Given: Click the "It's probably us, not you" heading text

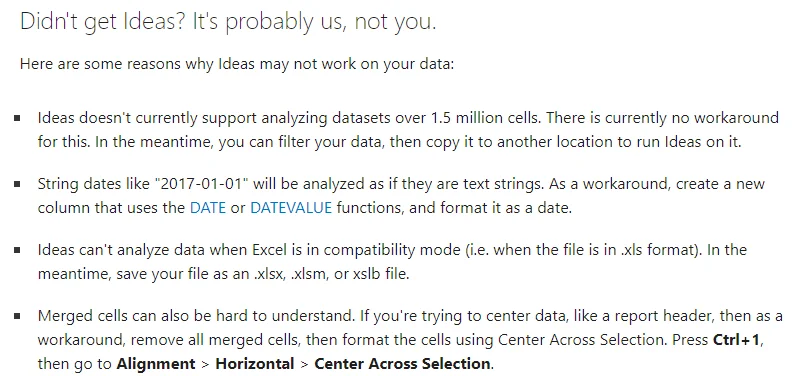Looking at the screenshot, I should point(314,22).
